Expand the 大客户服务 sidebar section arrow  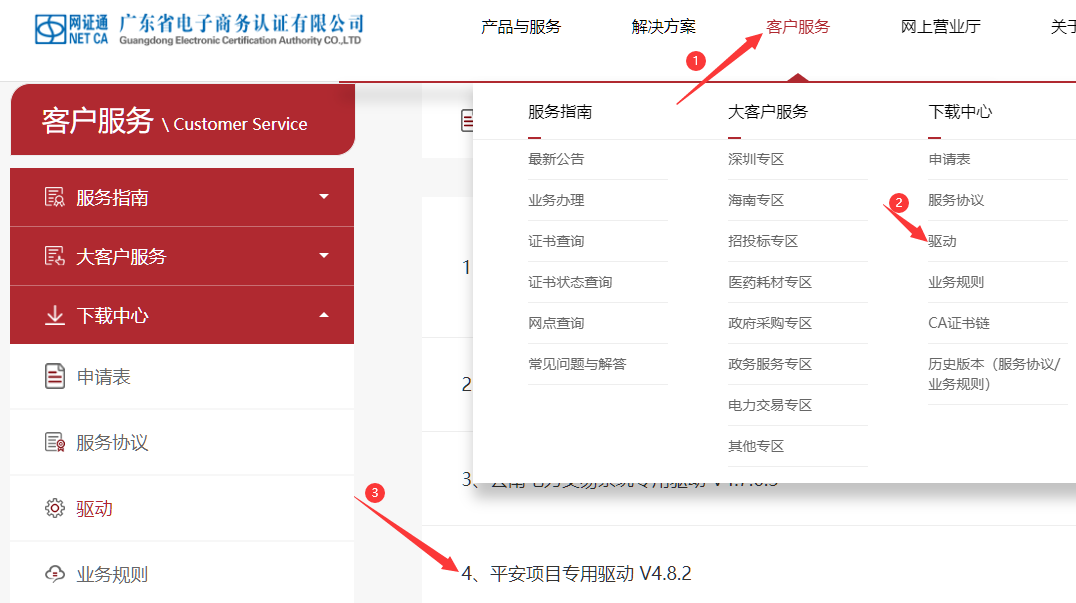[x=323, y=256]
